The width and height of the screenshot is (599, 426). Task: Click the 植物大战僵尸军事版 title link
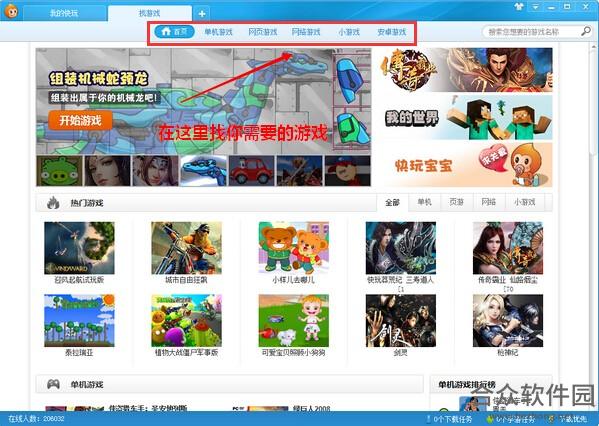(186, 353)
